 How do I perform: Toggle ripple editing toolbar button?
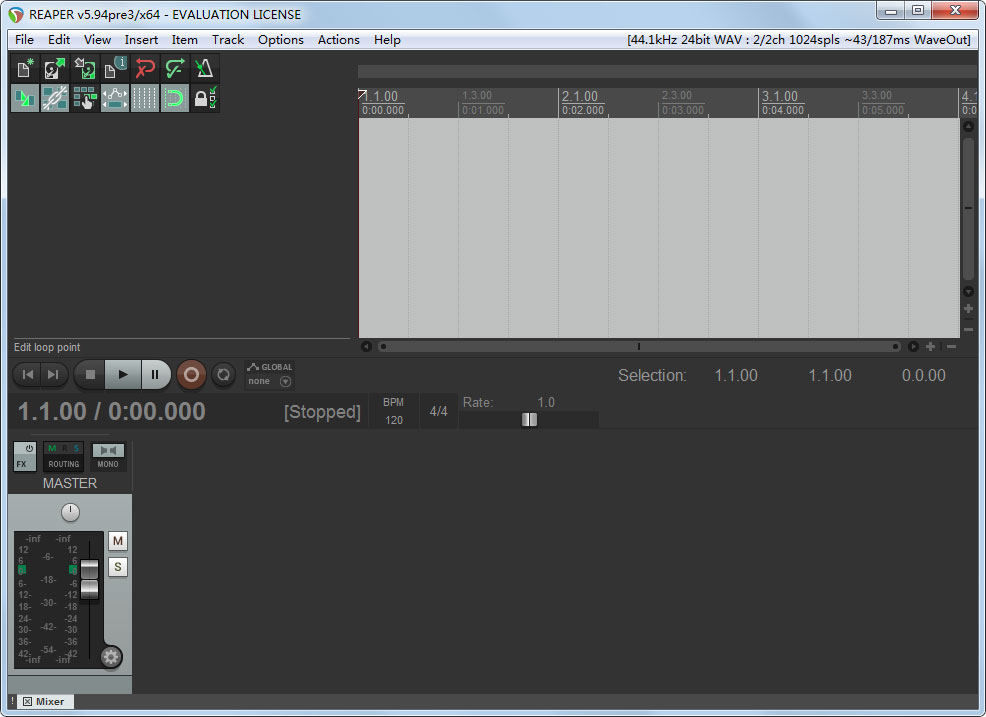[x=85, y=98]
